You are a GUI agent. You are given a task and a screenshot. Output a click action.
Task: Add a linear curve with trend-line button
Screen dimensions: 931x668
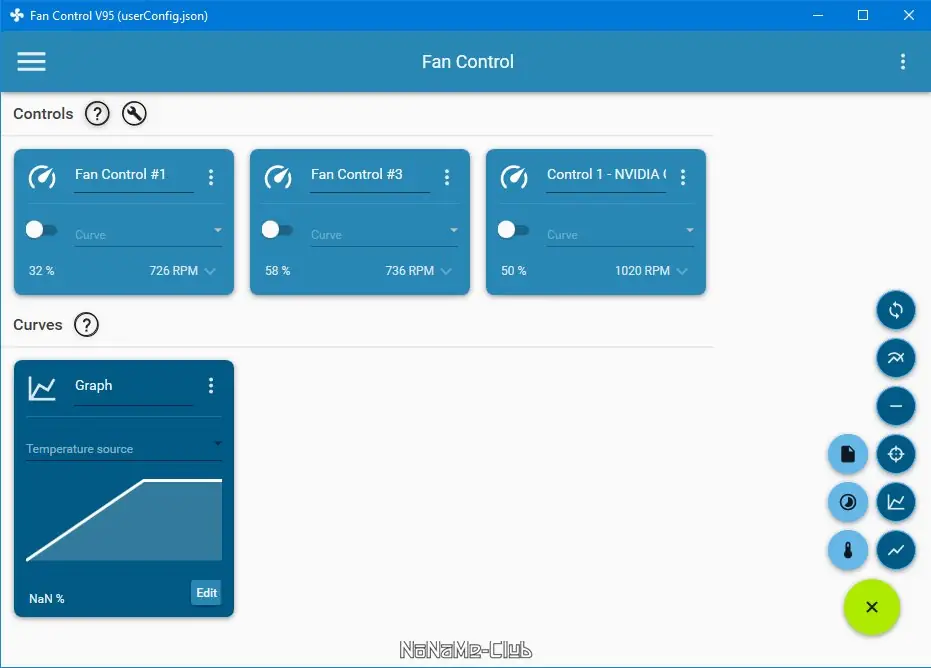pos(895,550)
